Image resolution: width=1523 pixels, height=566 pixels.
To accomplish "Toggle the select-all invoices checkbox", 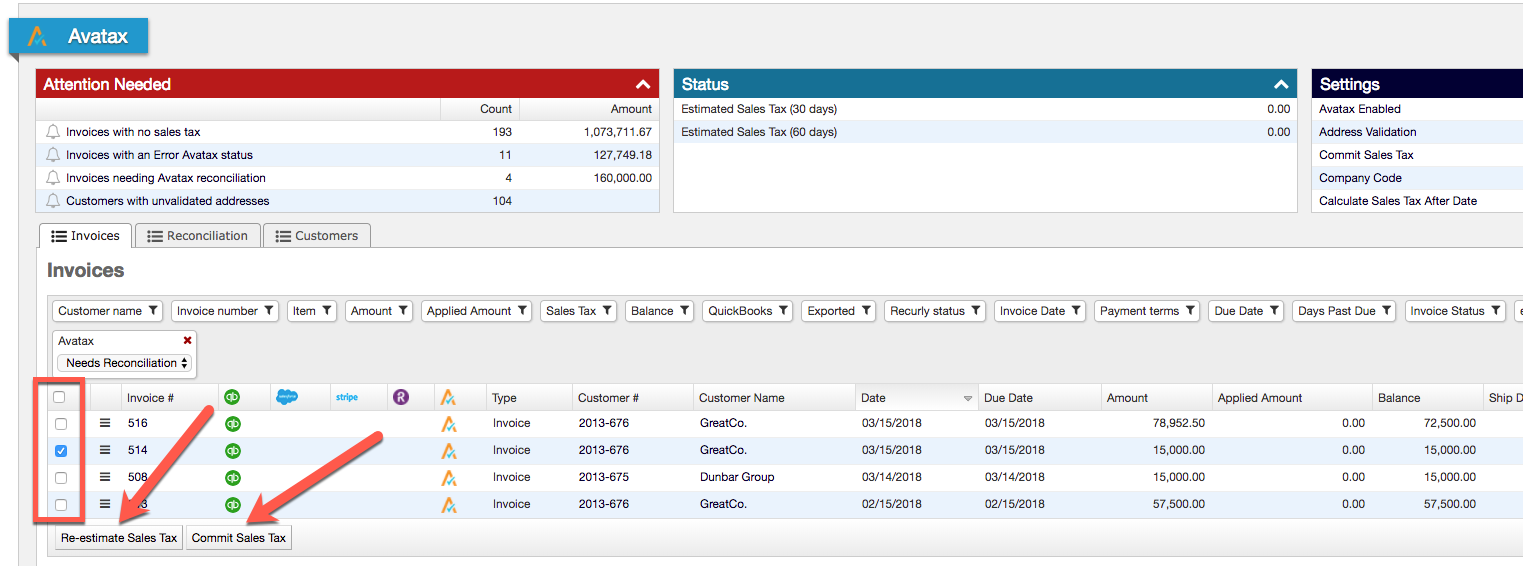I will pos(60,397).
